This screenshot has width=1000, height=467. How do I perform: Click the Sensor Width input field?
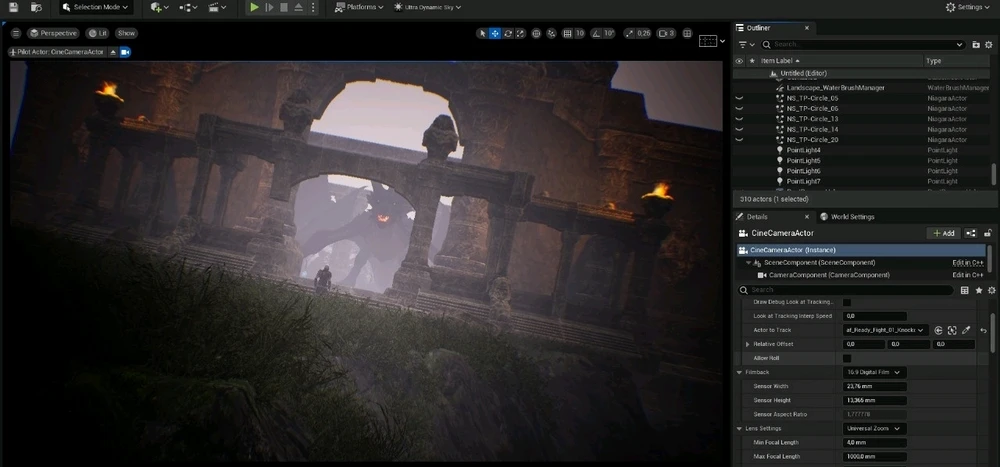point(875,386)
